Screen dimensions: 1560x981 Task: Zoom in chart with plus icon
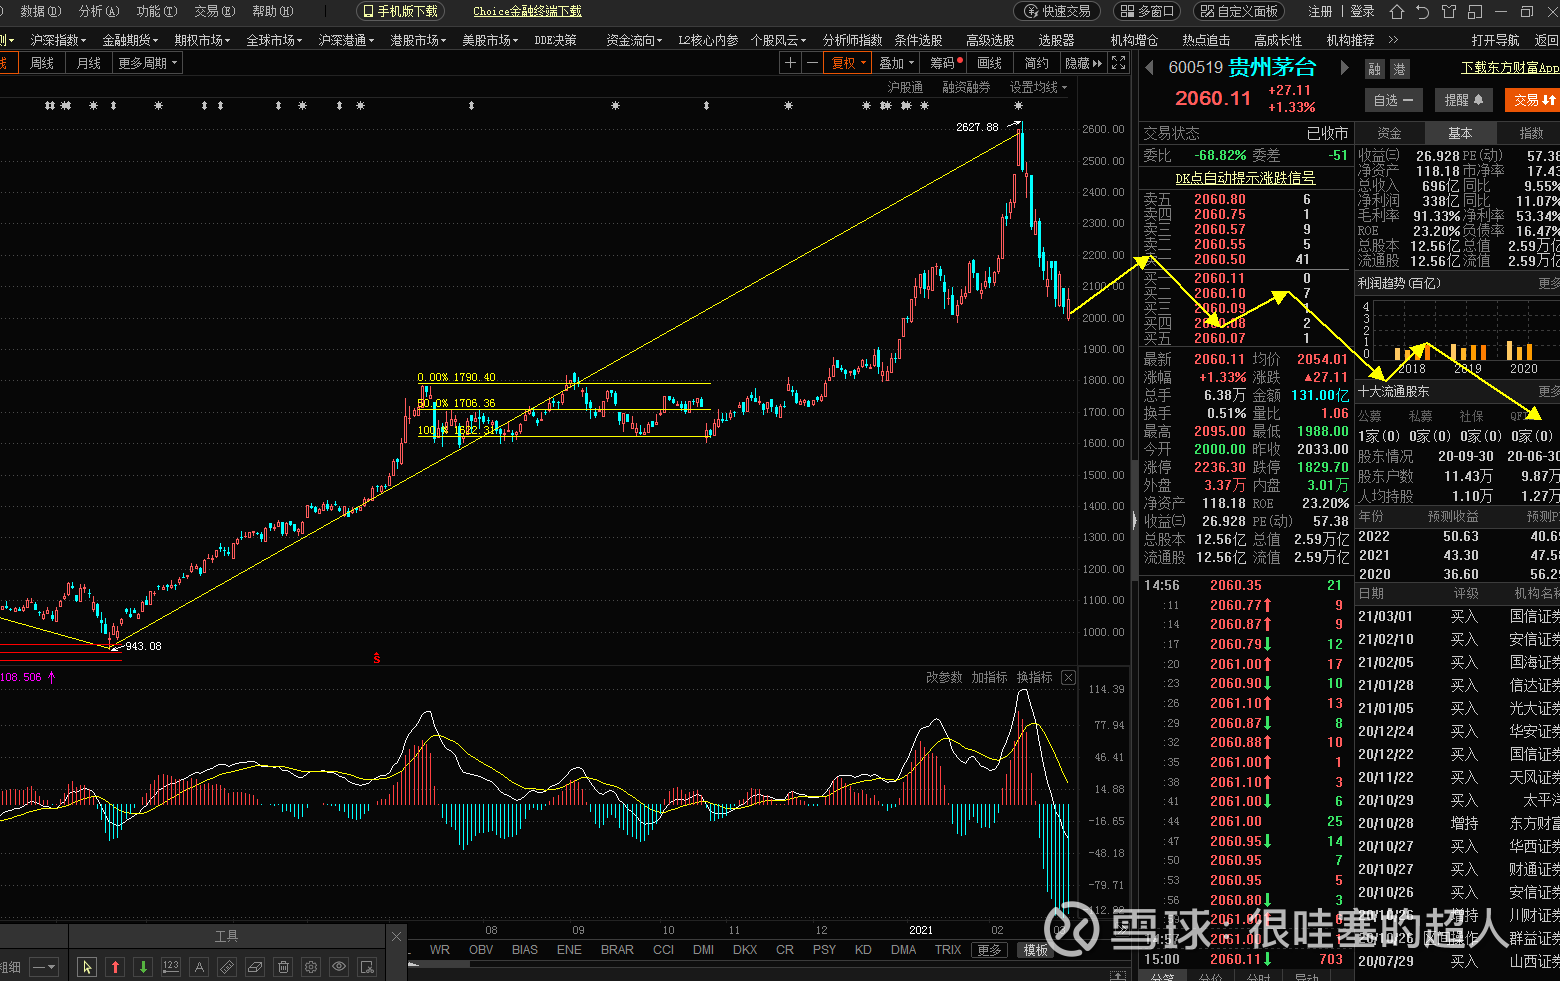coord(790,63)
